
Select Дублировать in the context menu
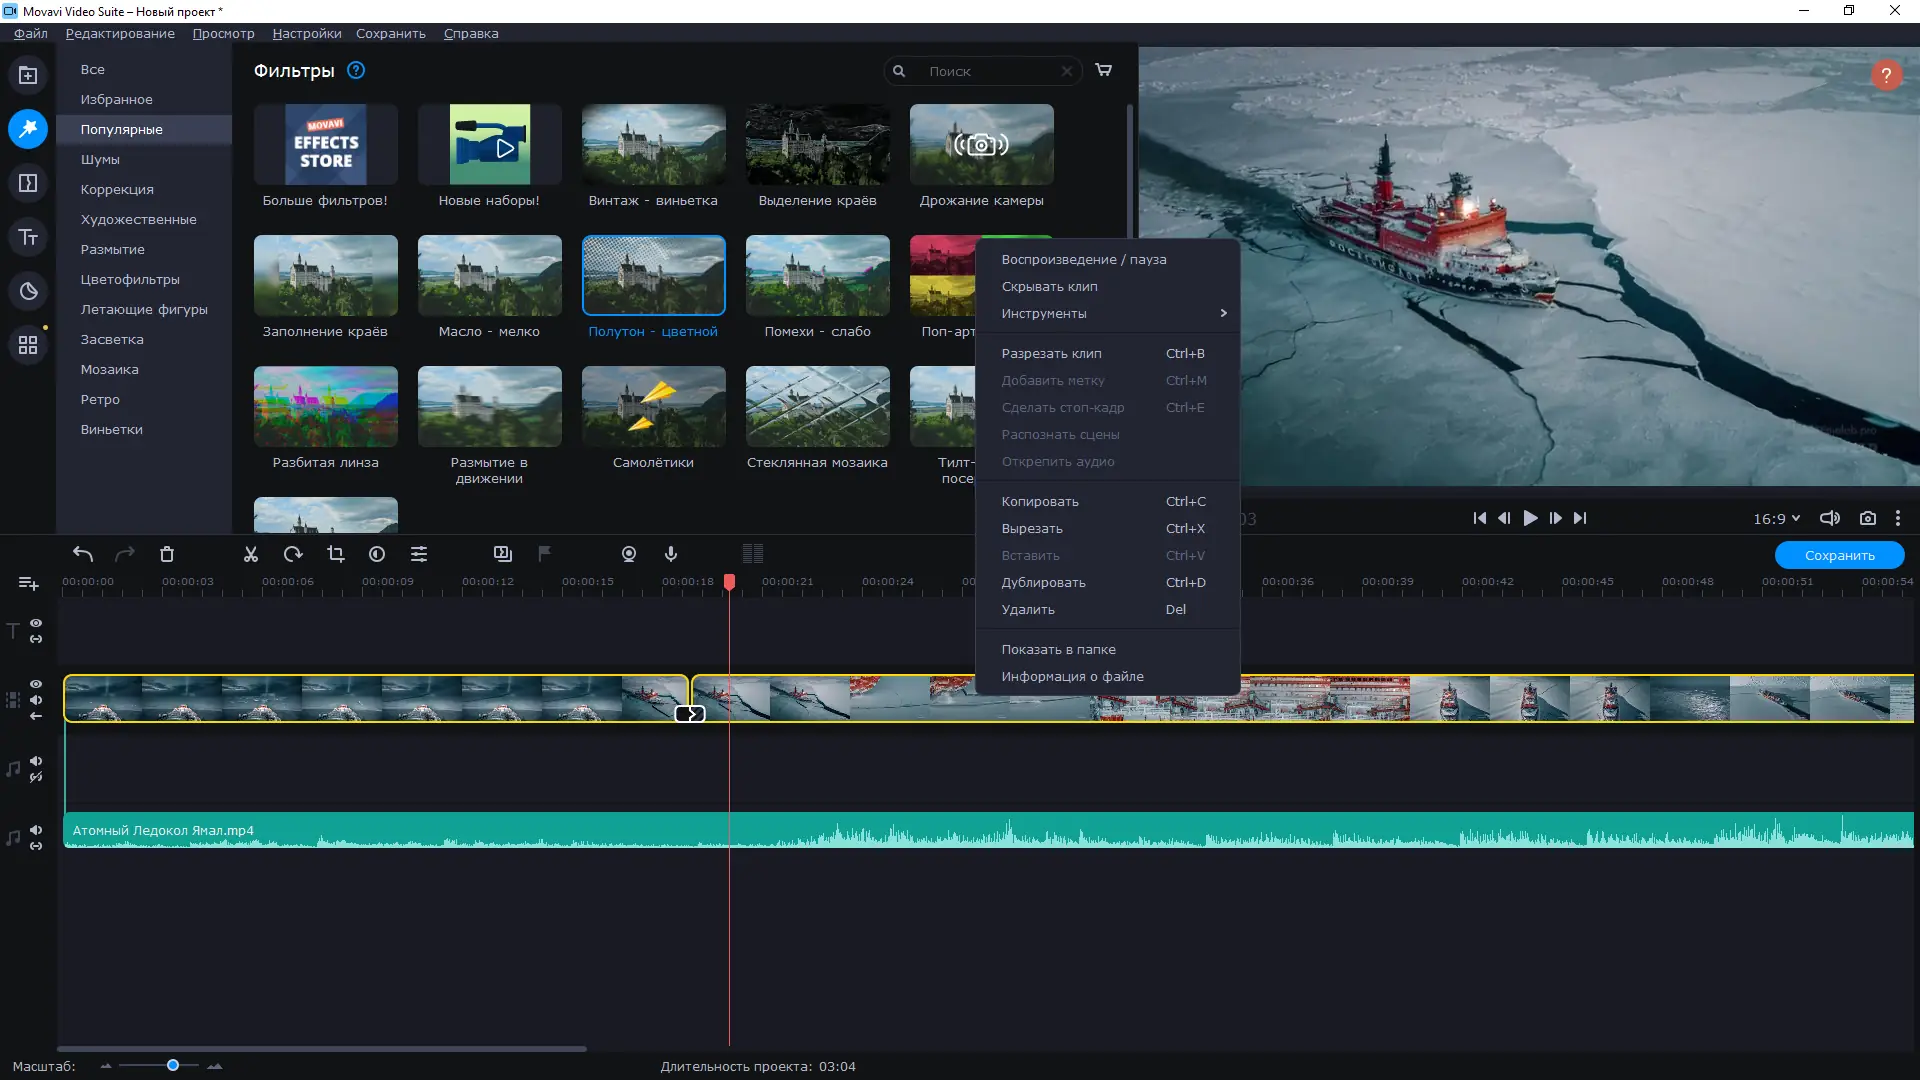(1042, 582)
